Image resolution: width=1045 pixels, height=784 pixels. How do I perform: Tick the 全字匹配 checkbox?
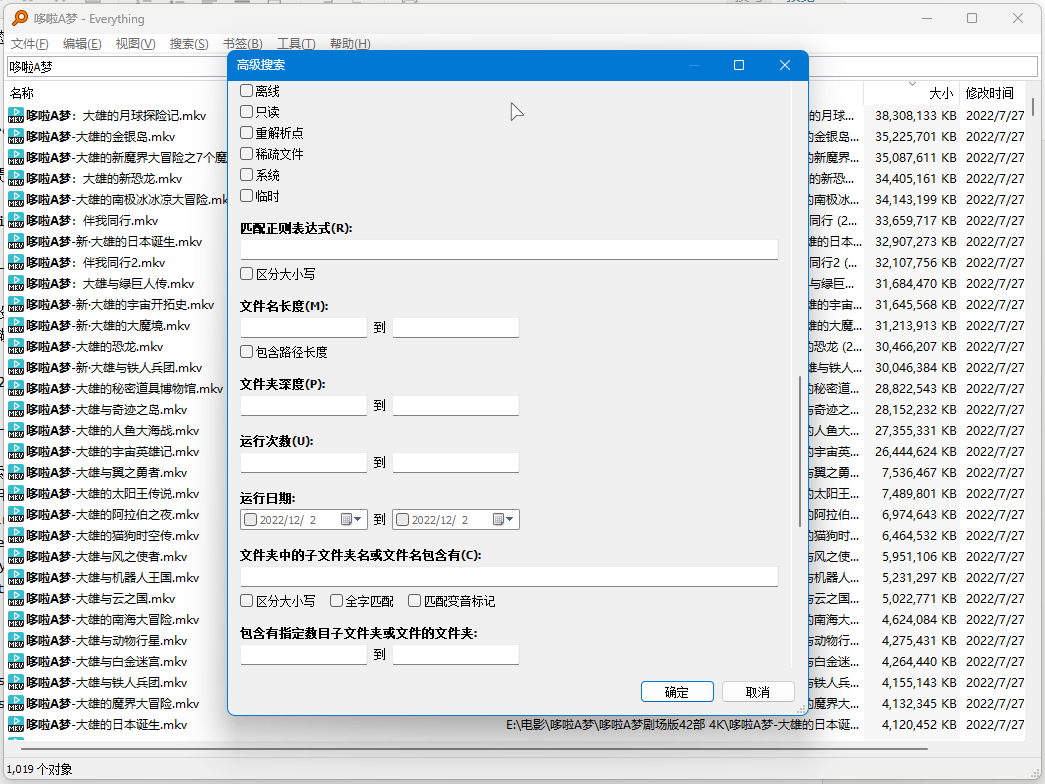point(337,601)
